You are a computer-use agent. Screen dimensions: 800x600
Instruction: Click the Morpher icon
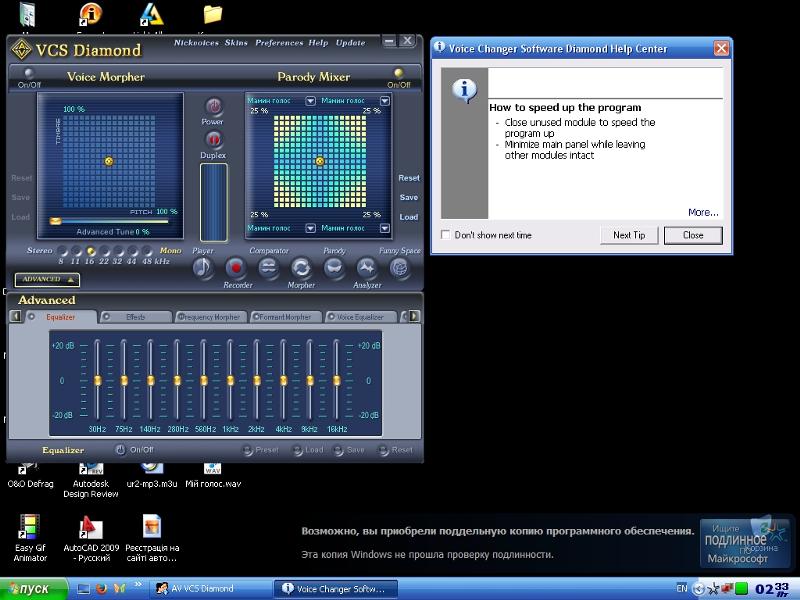click(301, 268)
